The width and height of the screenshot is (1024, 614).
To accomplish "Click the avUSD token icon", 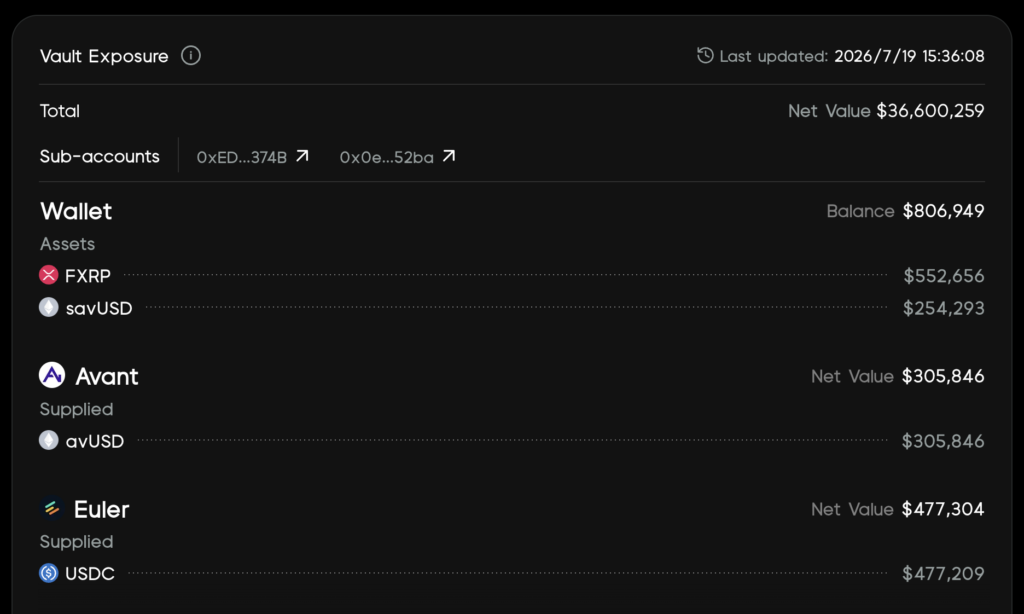I will (48, 440).
